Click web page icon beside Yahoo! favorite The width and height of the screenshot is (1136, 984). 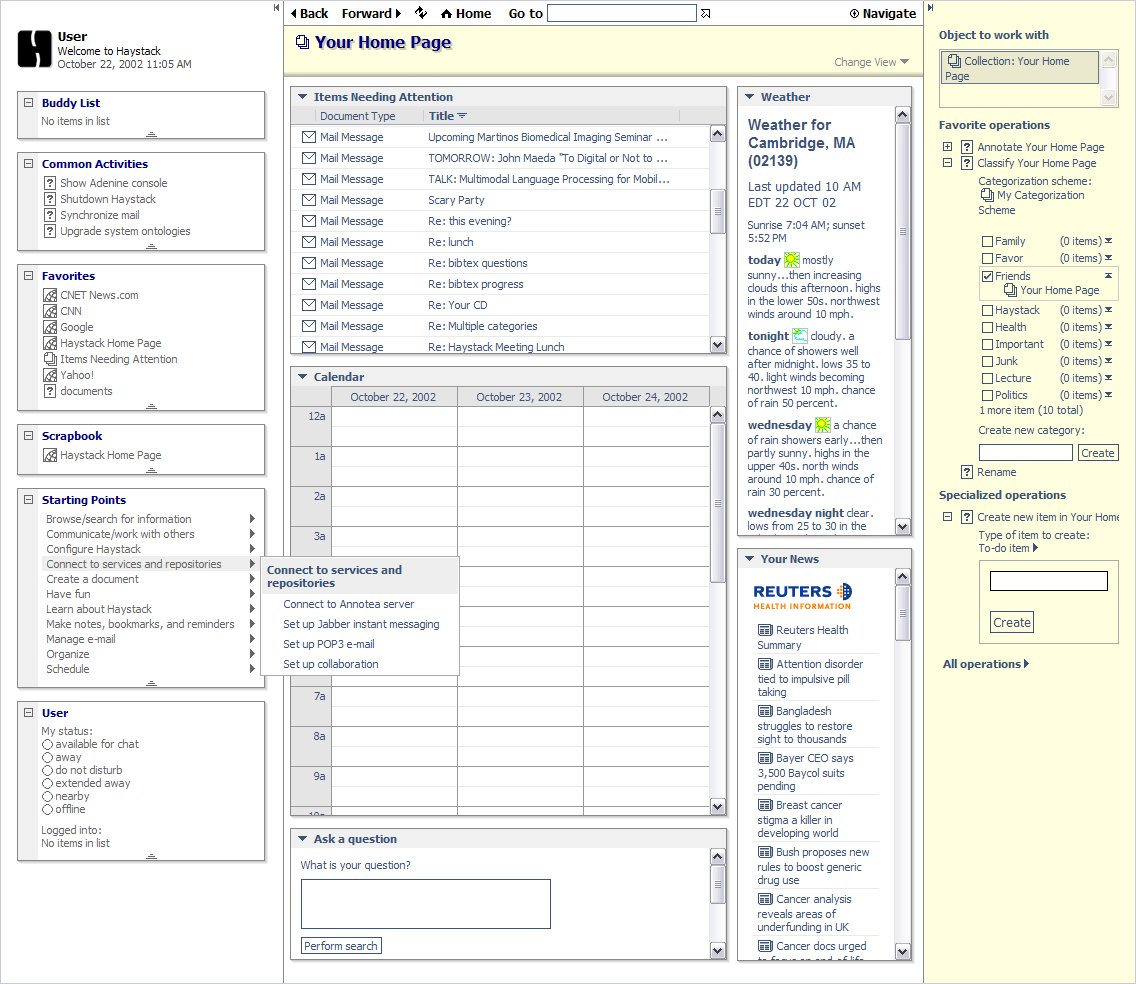coord(50,375)
